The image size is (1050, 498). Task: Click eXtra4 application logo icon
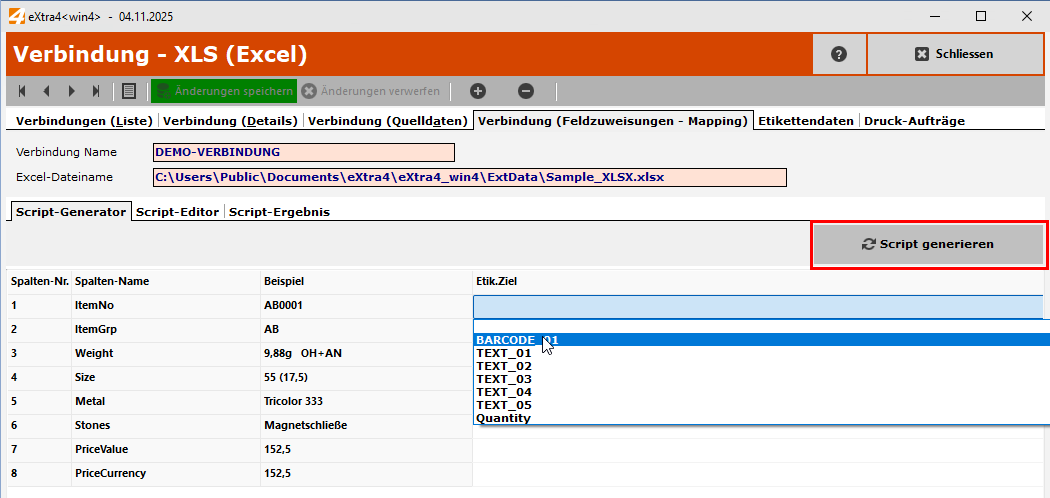click(16, 17)
